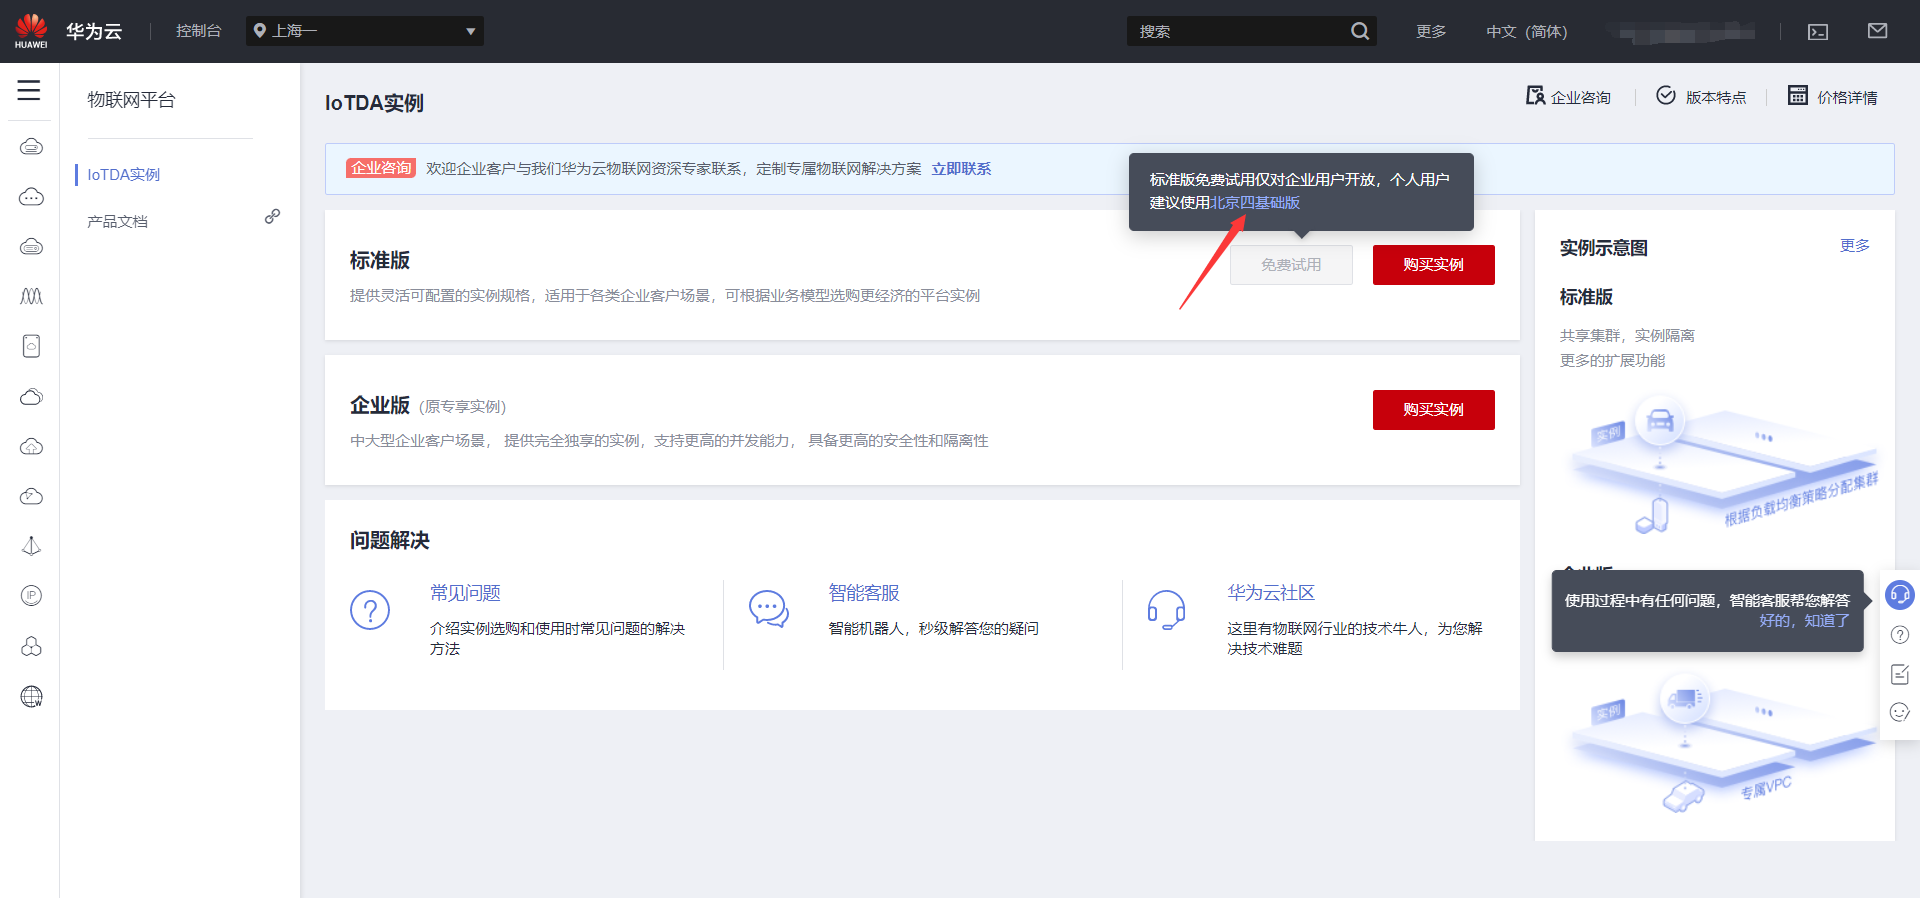
Task: Open the 更多 menu in the header
Action: 1431,31
